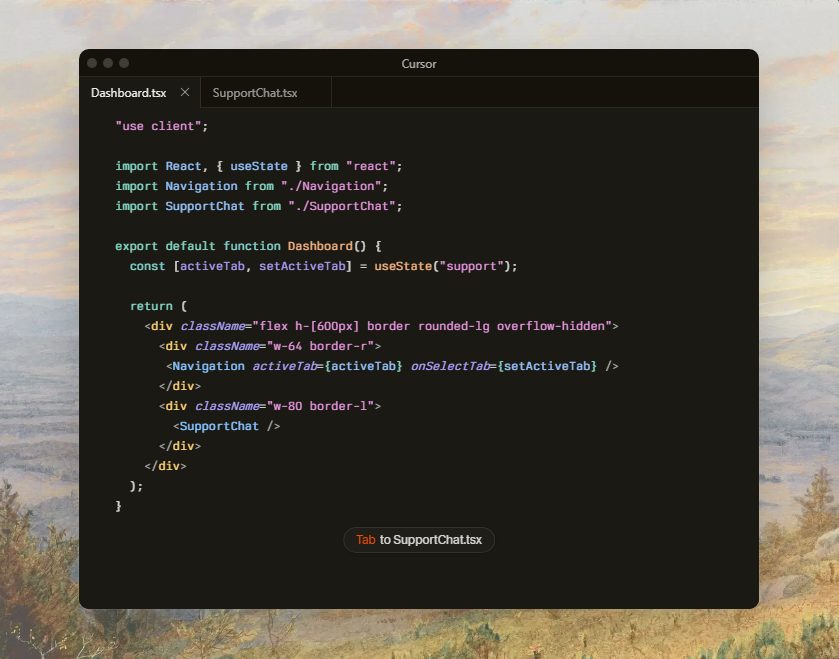Click the return keyword

click(151, 306)
